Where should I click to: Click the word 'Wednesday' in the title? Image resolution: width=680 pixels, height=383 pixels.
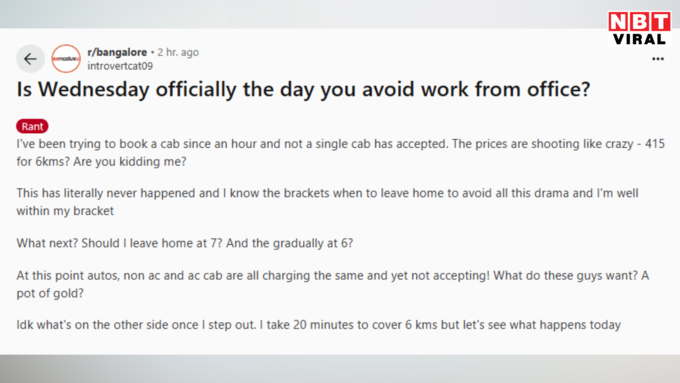coord(94,90)
